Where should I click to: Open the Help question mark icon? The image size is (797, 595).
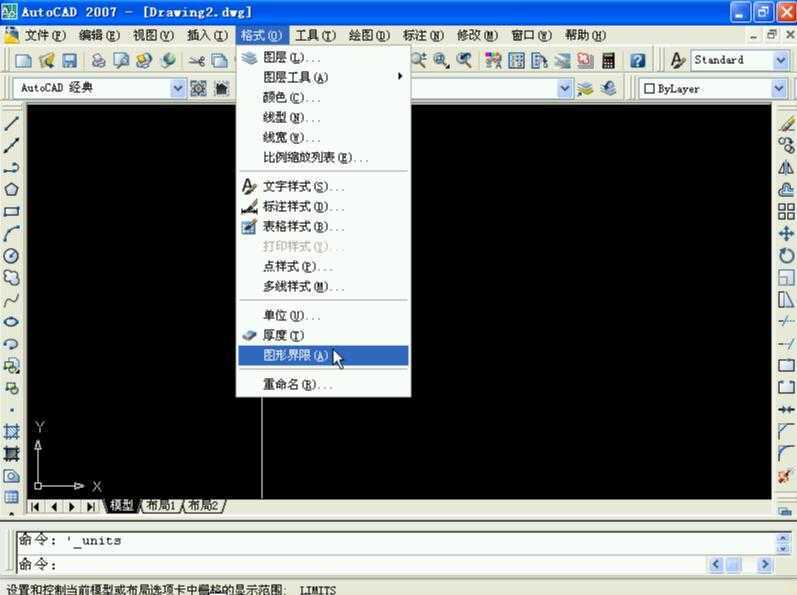637,60
